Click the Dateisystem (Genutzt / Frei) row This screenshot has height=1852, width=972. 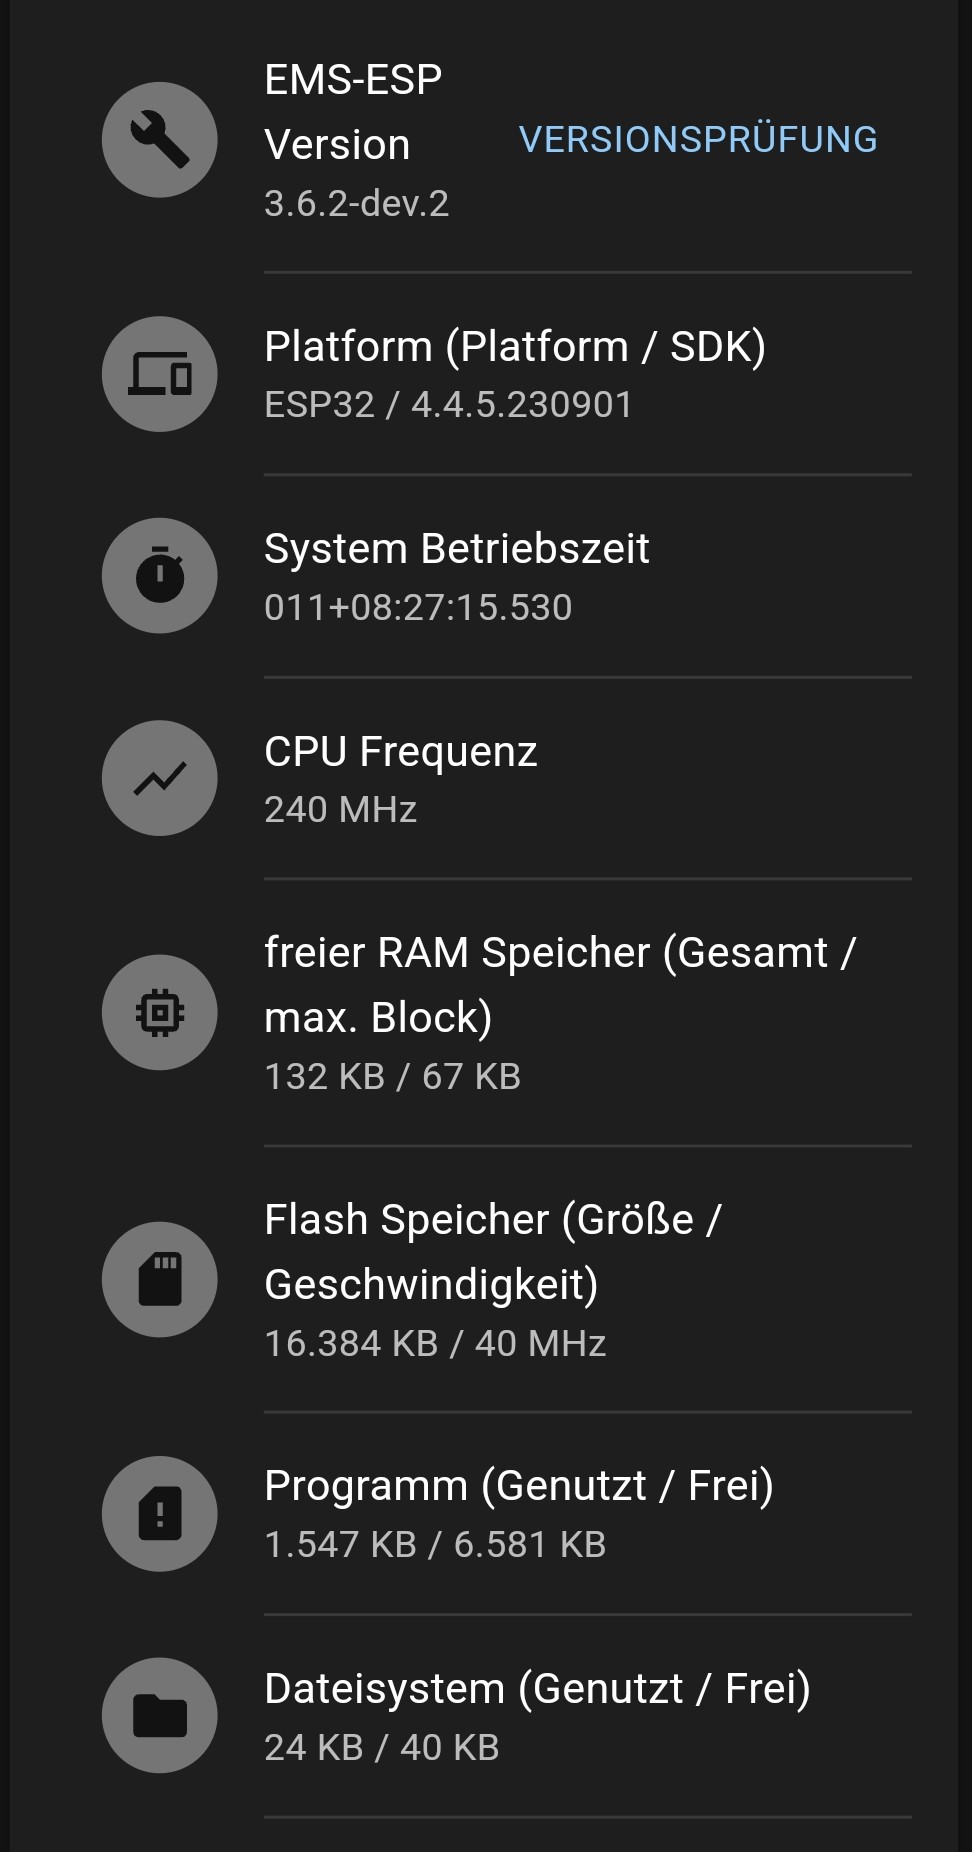[x=537, y=1687]
